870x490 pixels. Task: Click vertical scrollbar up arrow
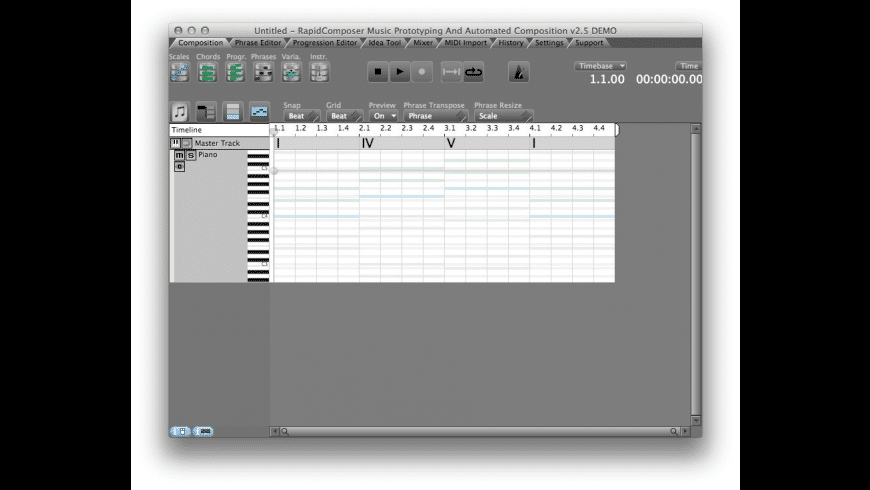696,129
